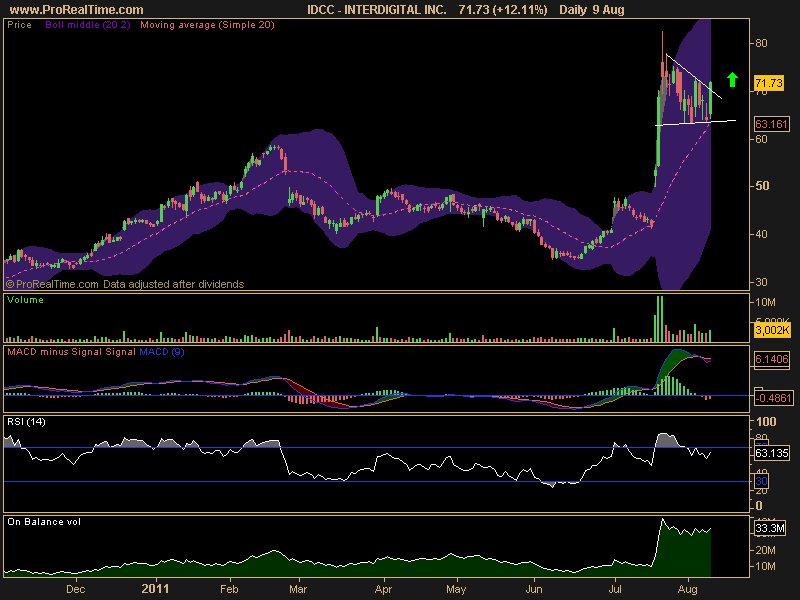Click the On Balance vol label

(44, 522)
